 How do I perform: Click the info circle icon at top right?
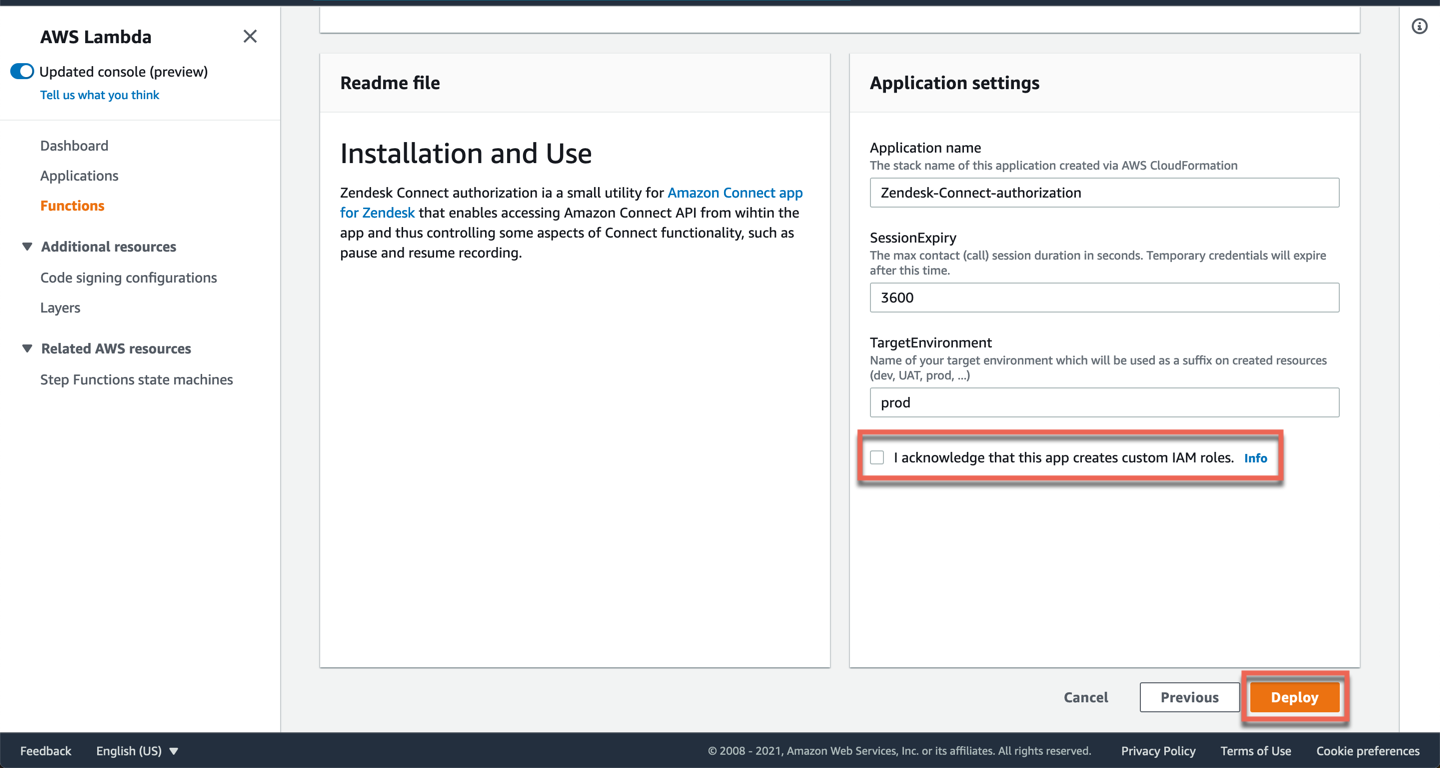pyautogui.click(x=1419, y=27)
